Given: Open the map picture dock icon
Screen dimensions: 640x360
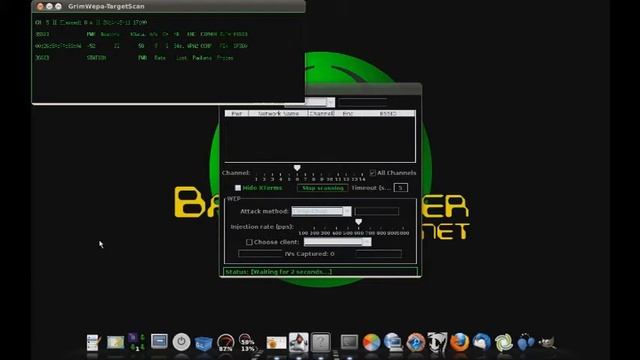Looking at the screenshot, I should 116,342.
